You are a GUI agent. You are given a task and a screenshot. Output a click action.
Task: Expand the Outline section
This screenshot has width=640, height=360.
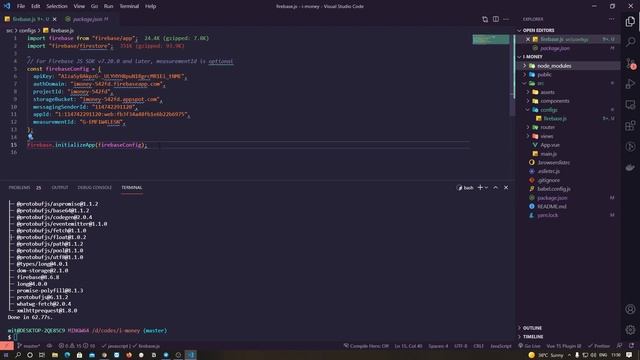[567, 328]
